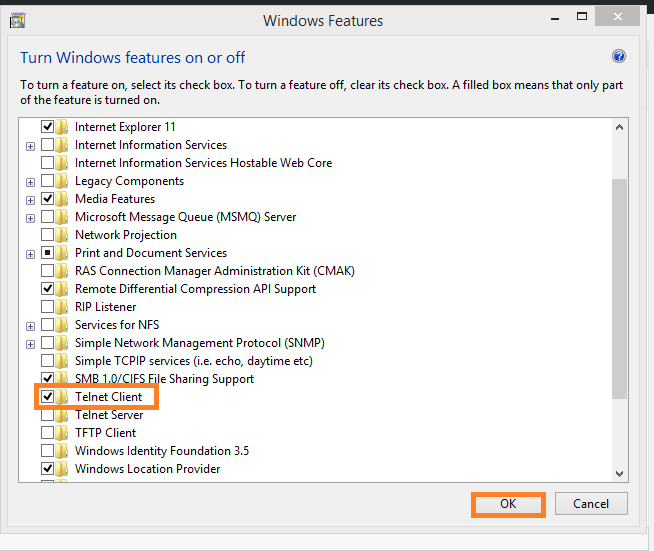Toggle the Print and Document Services checkbox
Image resolution: width=654 pixels, height=551 pixels.
point(48,252)
